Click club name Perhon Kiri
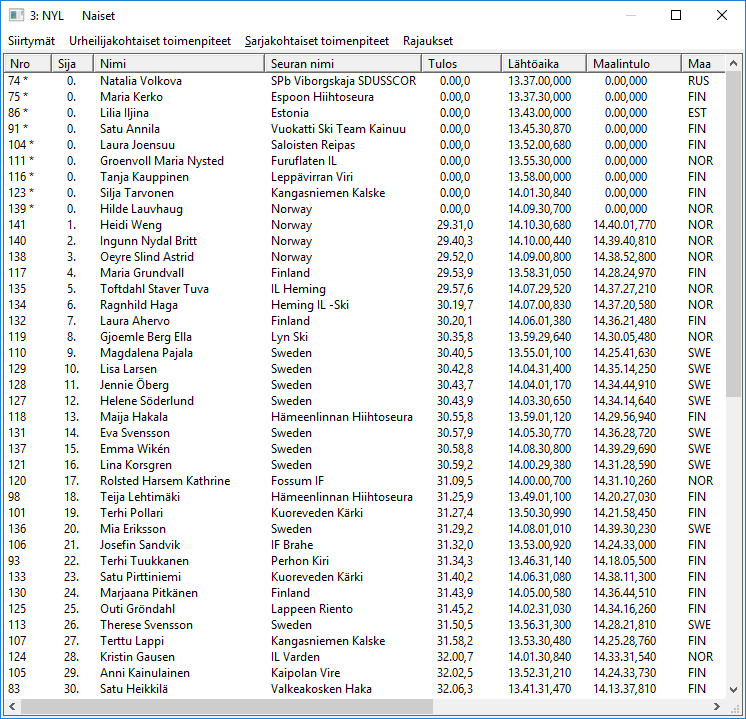This screenshot has height=719, width=746. click(300, 561)
